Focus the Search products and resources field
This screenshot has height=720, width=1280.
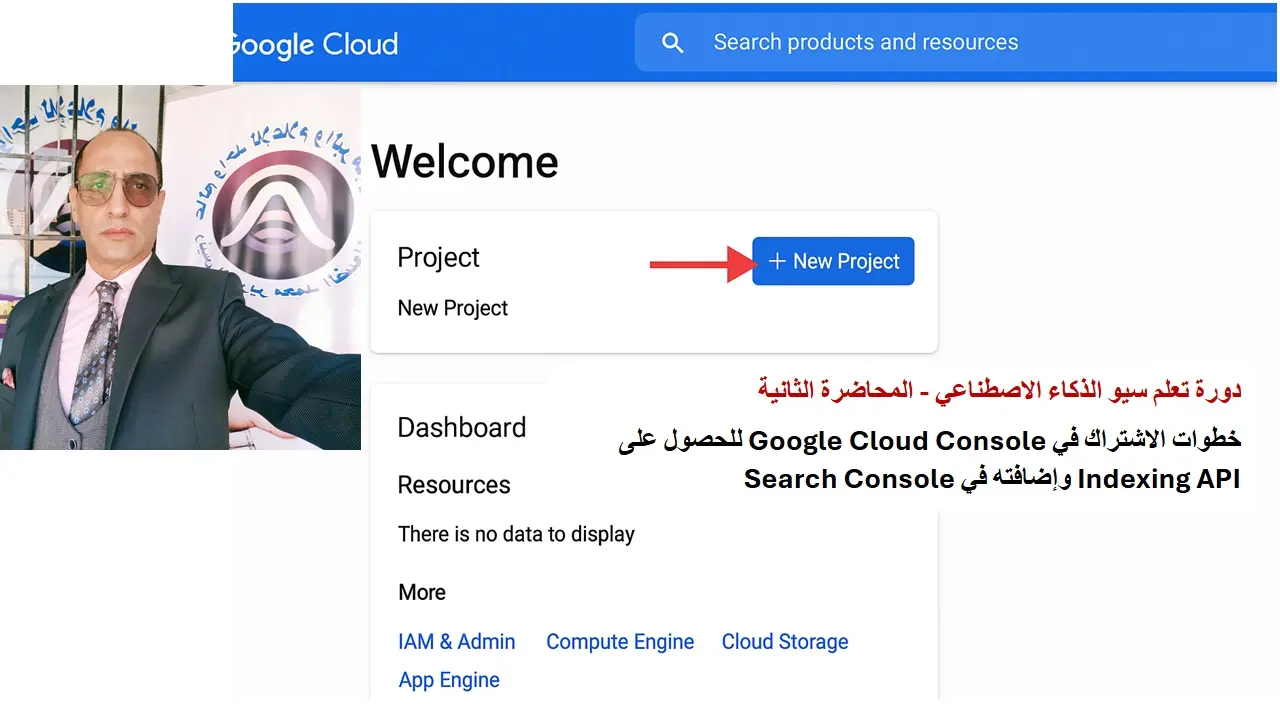[865, 42]
